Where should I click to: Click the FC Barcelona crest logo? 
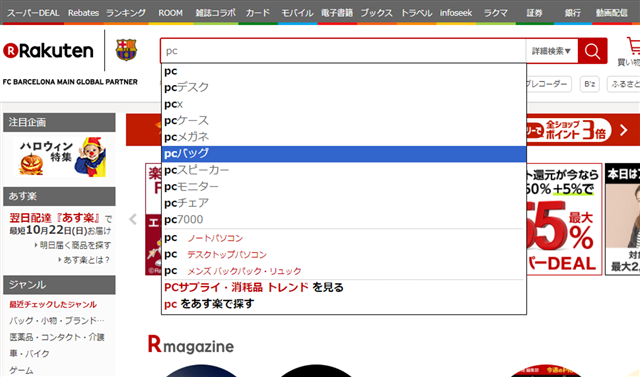click(126, 50)
